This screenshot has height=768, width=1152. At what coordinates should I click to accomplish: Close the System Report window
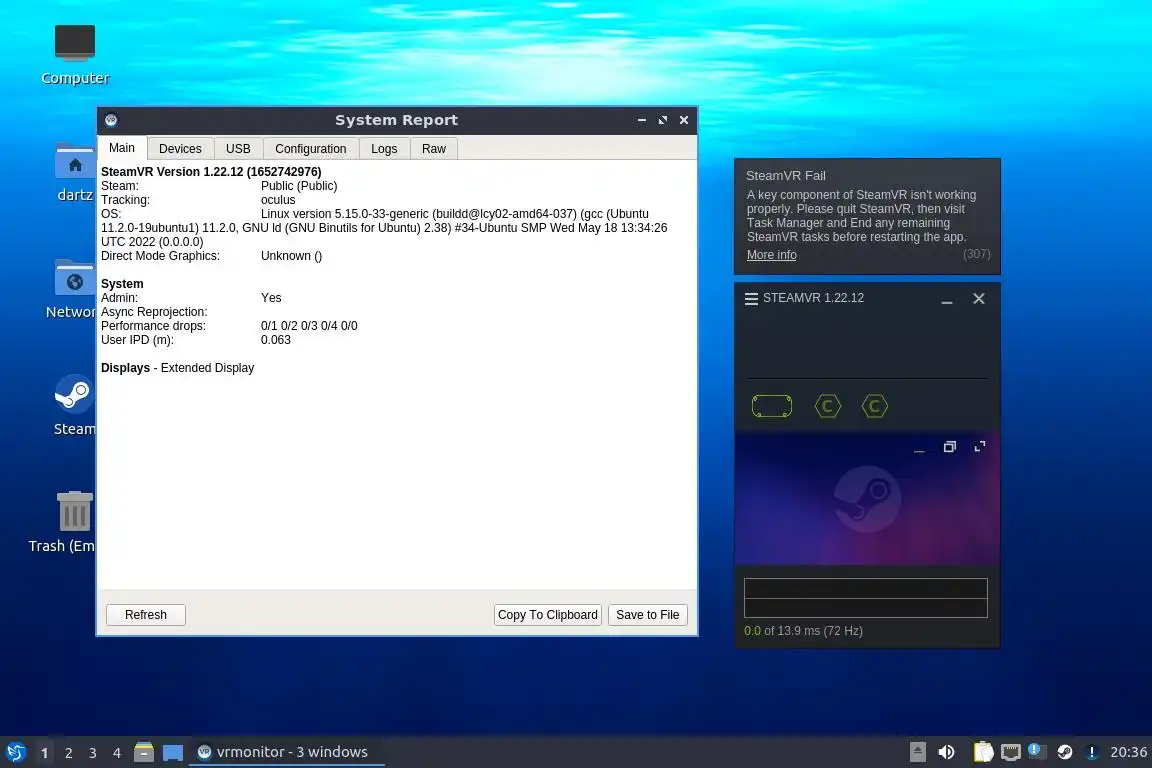tap(683, 120)
